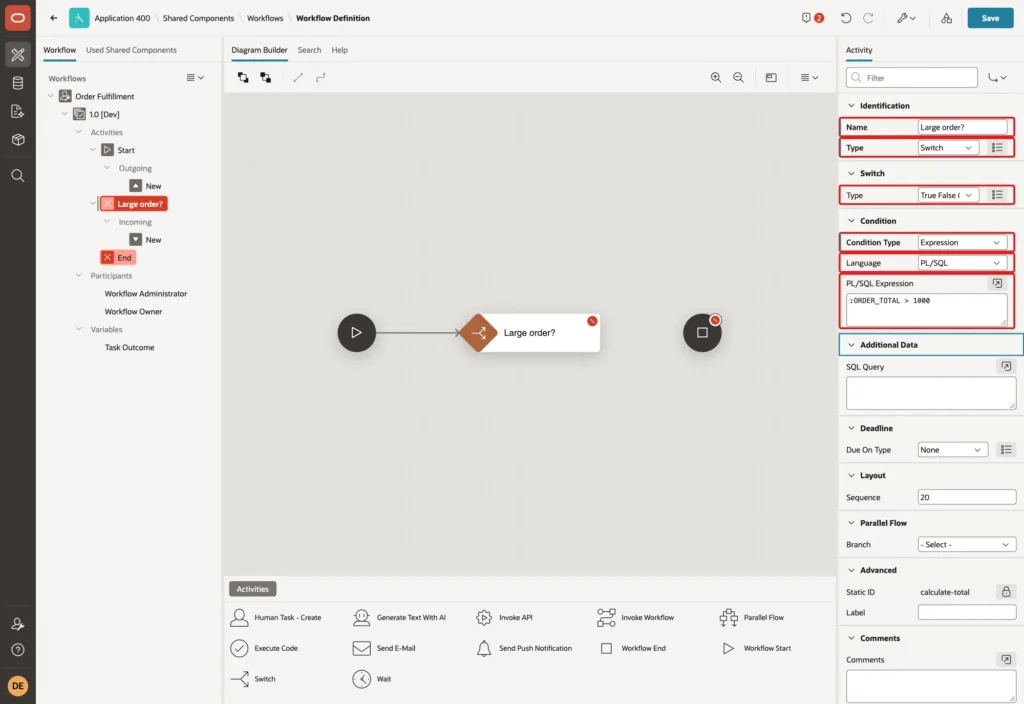Viewport: 1024px width, 704px height.
Task: Add a Send E-Mail activity
Action: coord(383,648)
